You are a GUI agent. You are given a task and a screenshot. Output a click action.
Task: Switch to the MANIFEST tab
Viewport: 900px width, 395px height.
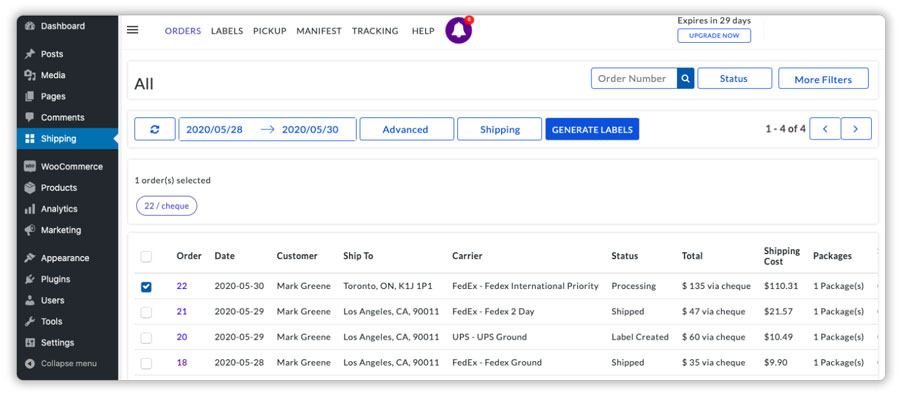click(319, 31)
